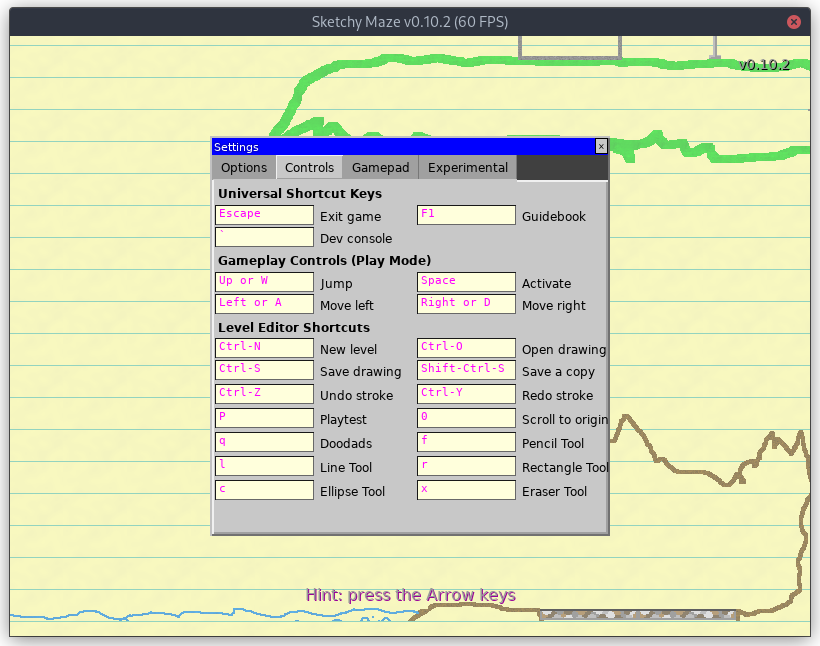Switch to the Options tab
This screenshot has width=820, height=646.
click(x=244, y=168)
